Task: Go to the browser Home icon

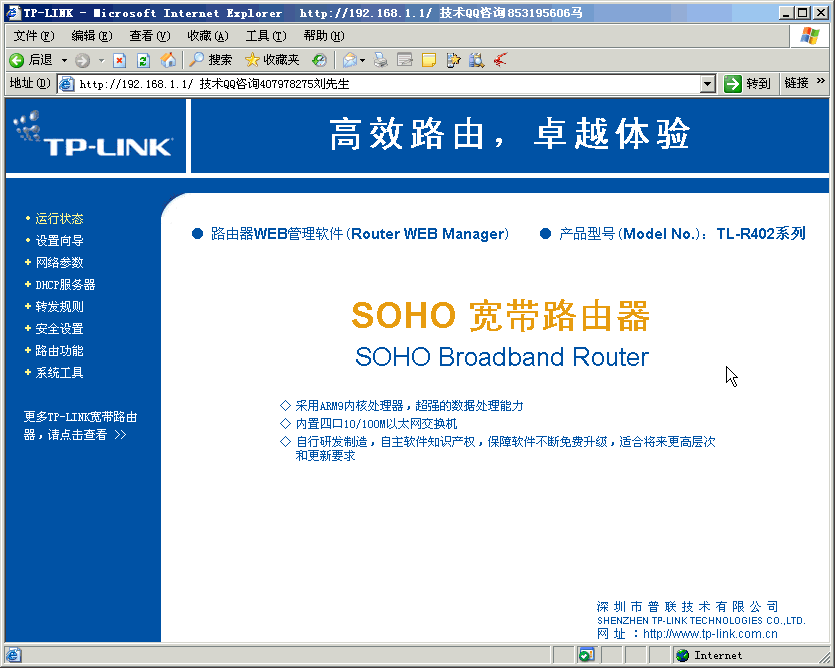Action: tap(168, 60)
